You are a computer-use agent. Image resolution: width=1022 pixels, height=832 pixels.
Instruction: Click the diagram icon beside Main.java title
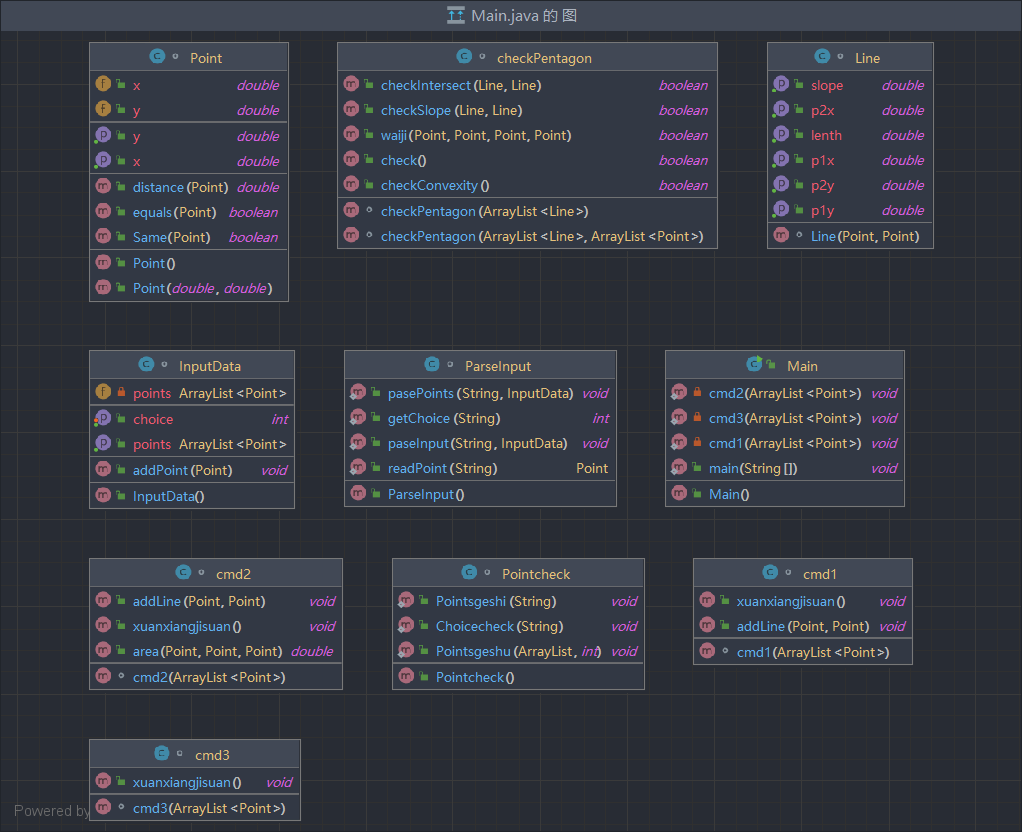(456, 15)
